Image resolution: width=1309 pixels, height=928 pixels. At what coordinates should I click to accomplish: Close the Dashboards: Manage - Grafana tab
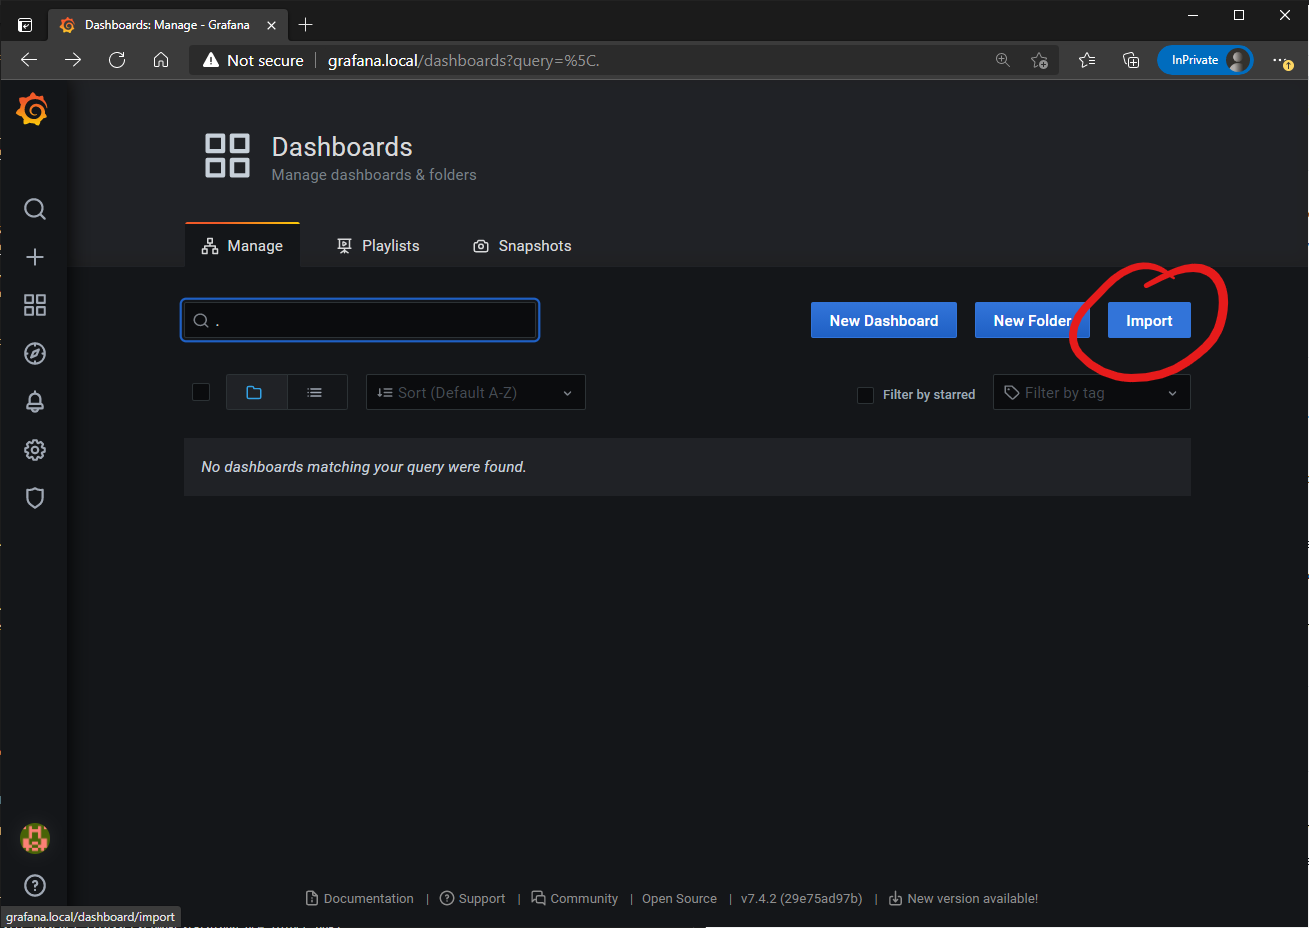[x=271, y=25]
